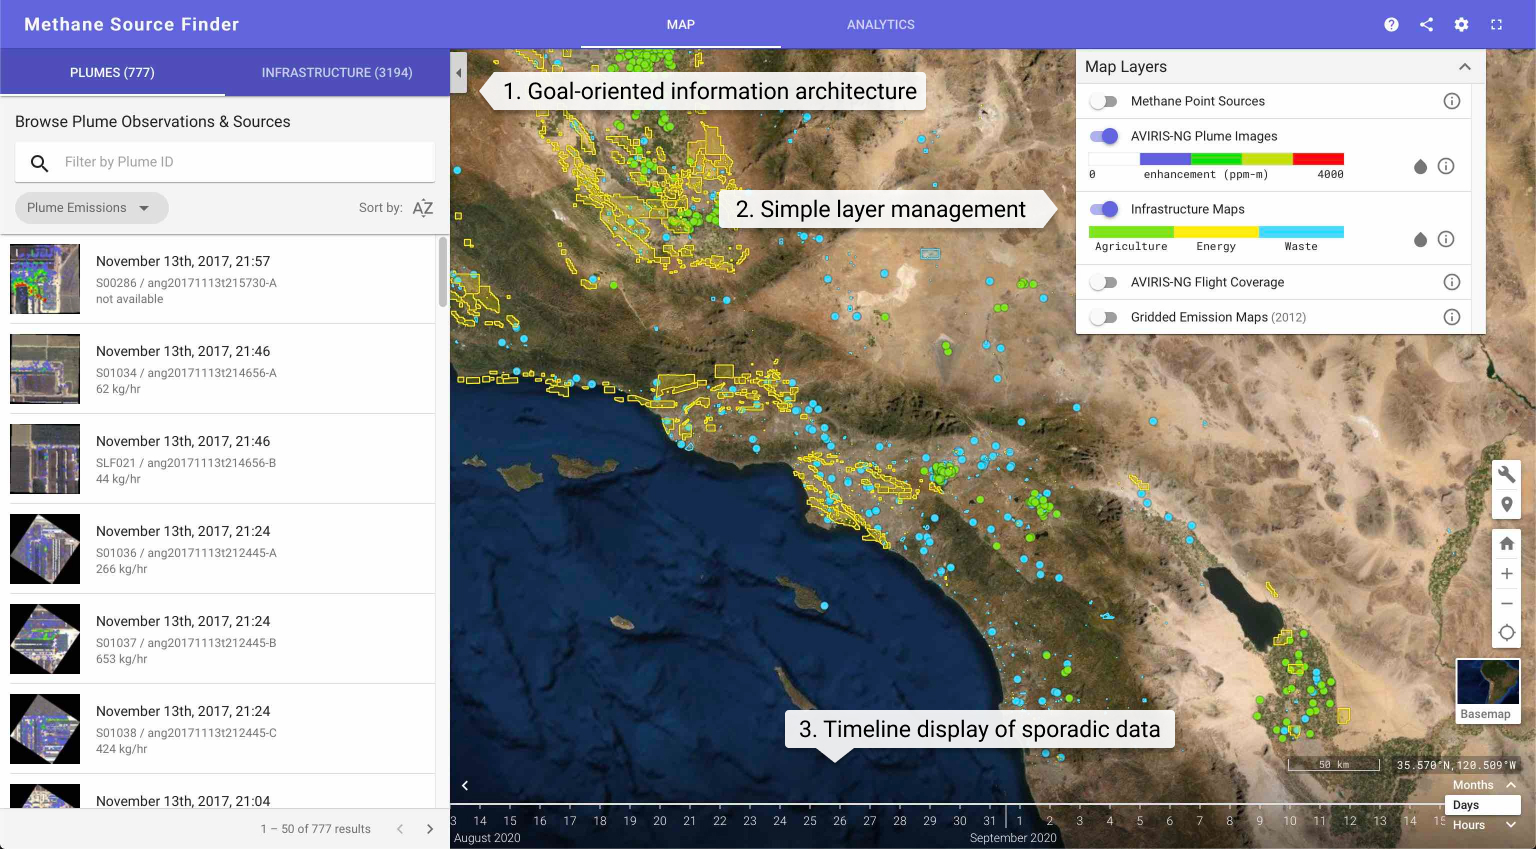Select the location pin tool
1536x849 pixels.
pyautogui.click(x=1507, y=504)
